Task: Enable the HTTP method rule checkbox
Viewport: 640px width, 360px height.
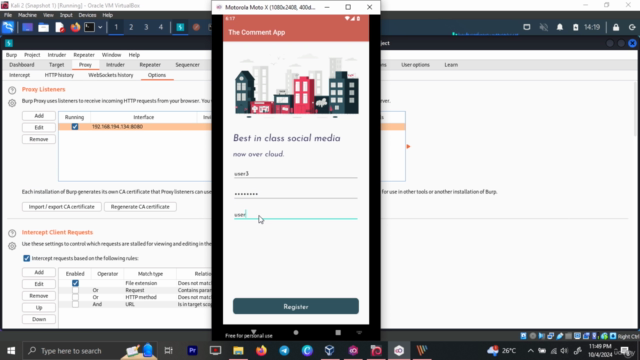Action: pyautogui.click(x=75, y=297)
